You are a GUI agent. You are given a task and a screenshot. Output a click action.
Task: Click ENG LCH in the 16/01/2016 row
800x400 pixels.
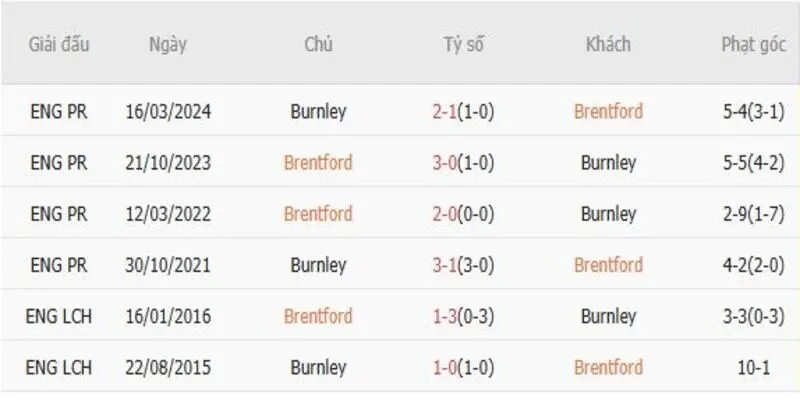[x=59, y=316]
